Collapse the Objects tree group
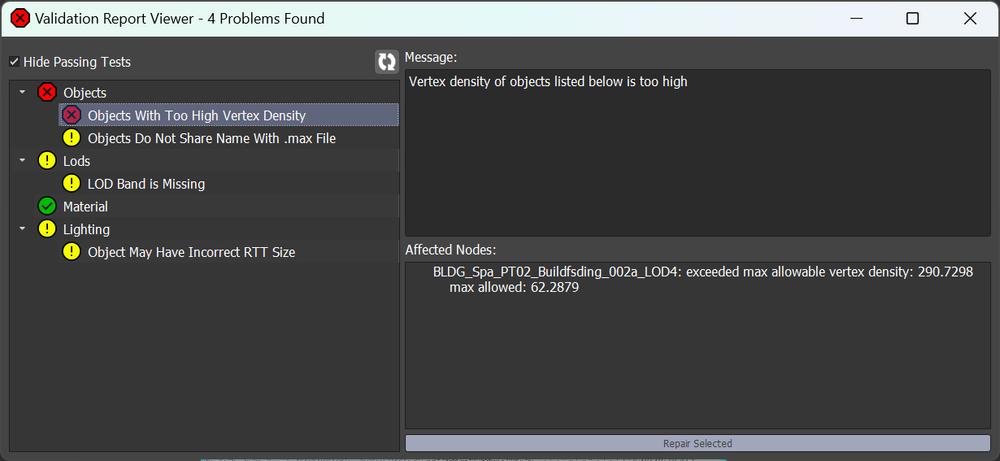This screenshot has height=461, width=1000. (22, 92)
